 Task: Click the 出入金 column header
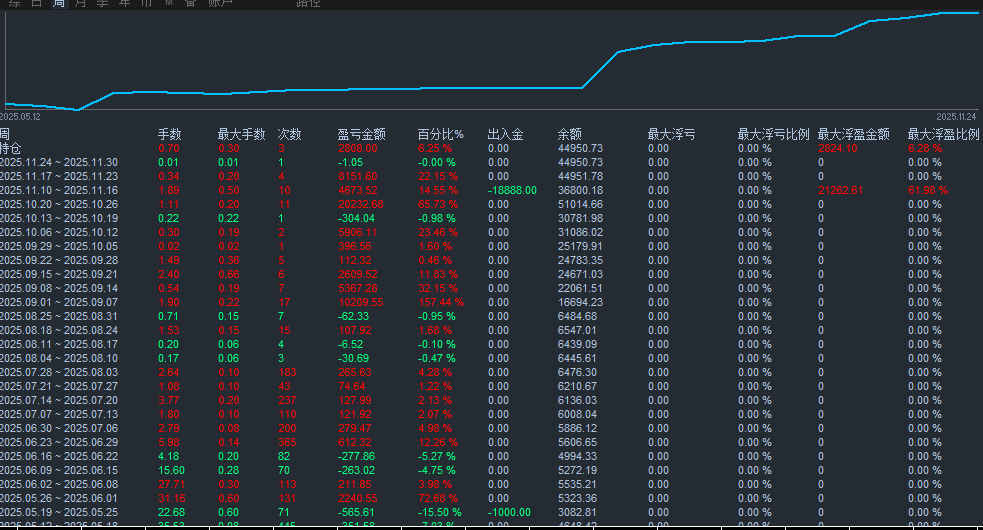tap(505, 134)
